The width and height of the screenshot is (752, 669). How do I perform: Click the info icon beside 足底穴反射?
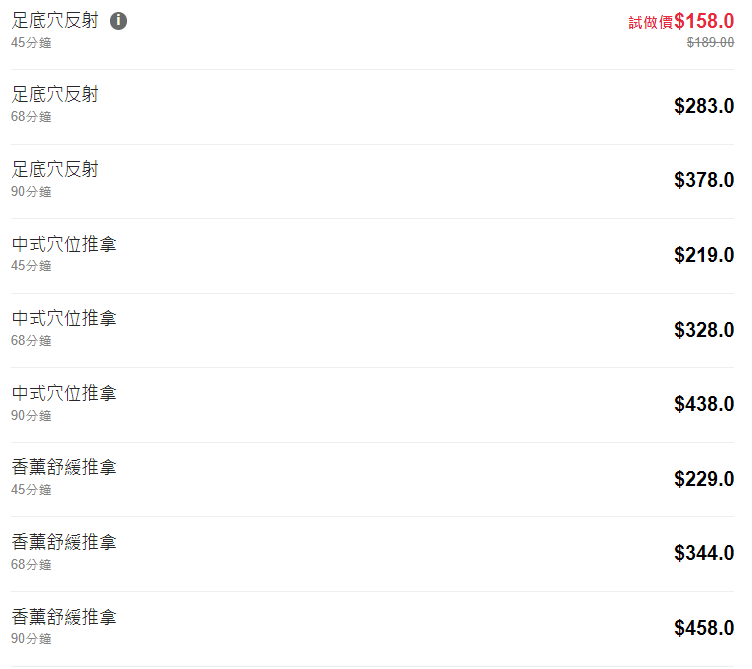tap(118, 21)
